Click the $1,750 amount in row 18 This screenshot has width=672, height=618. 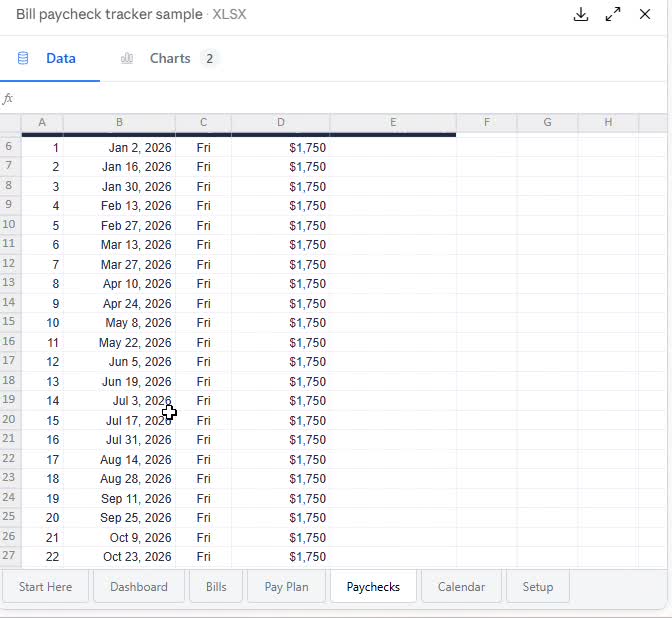pyautogui.click(x=280, y=382)
